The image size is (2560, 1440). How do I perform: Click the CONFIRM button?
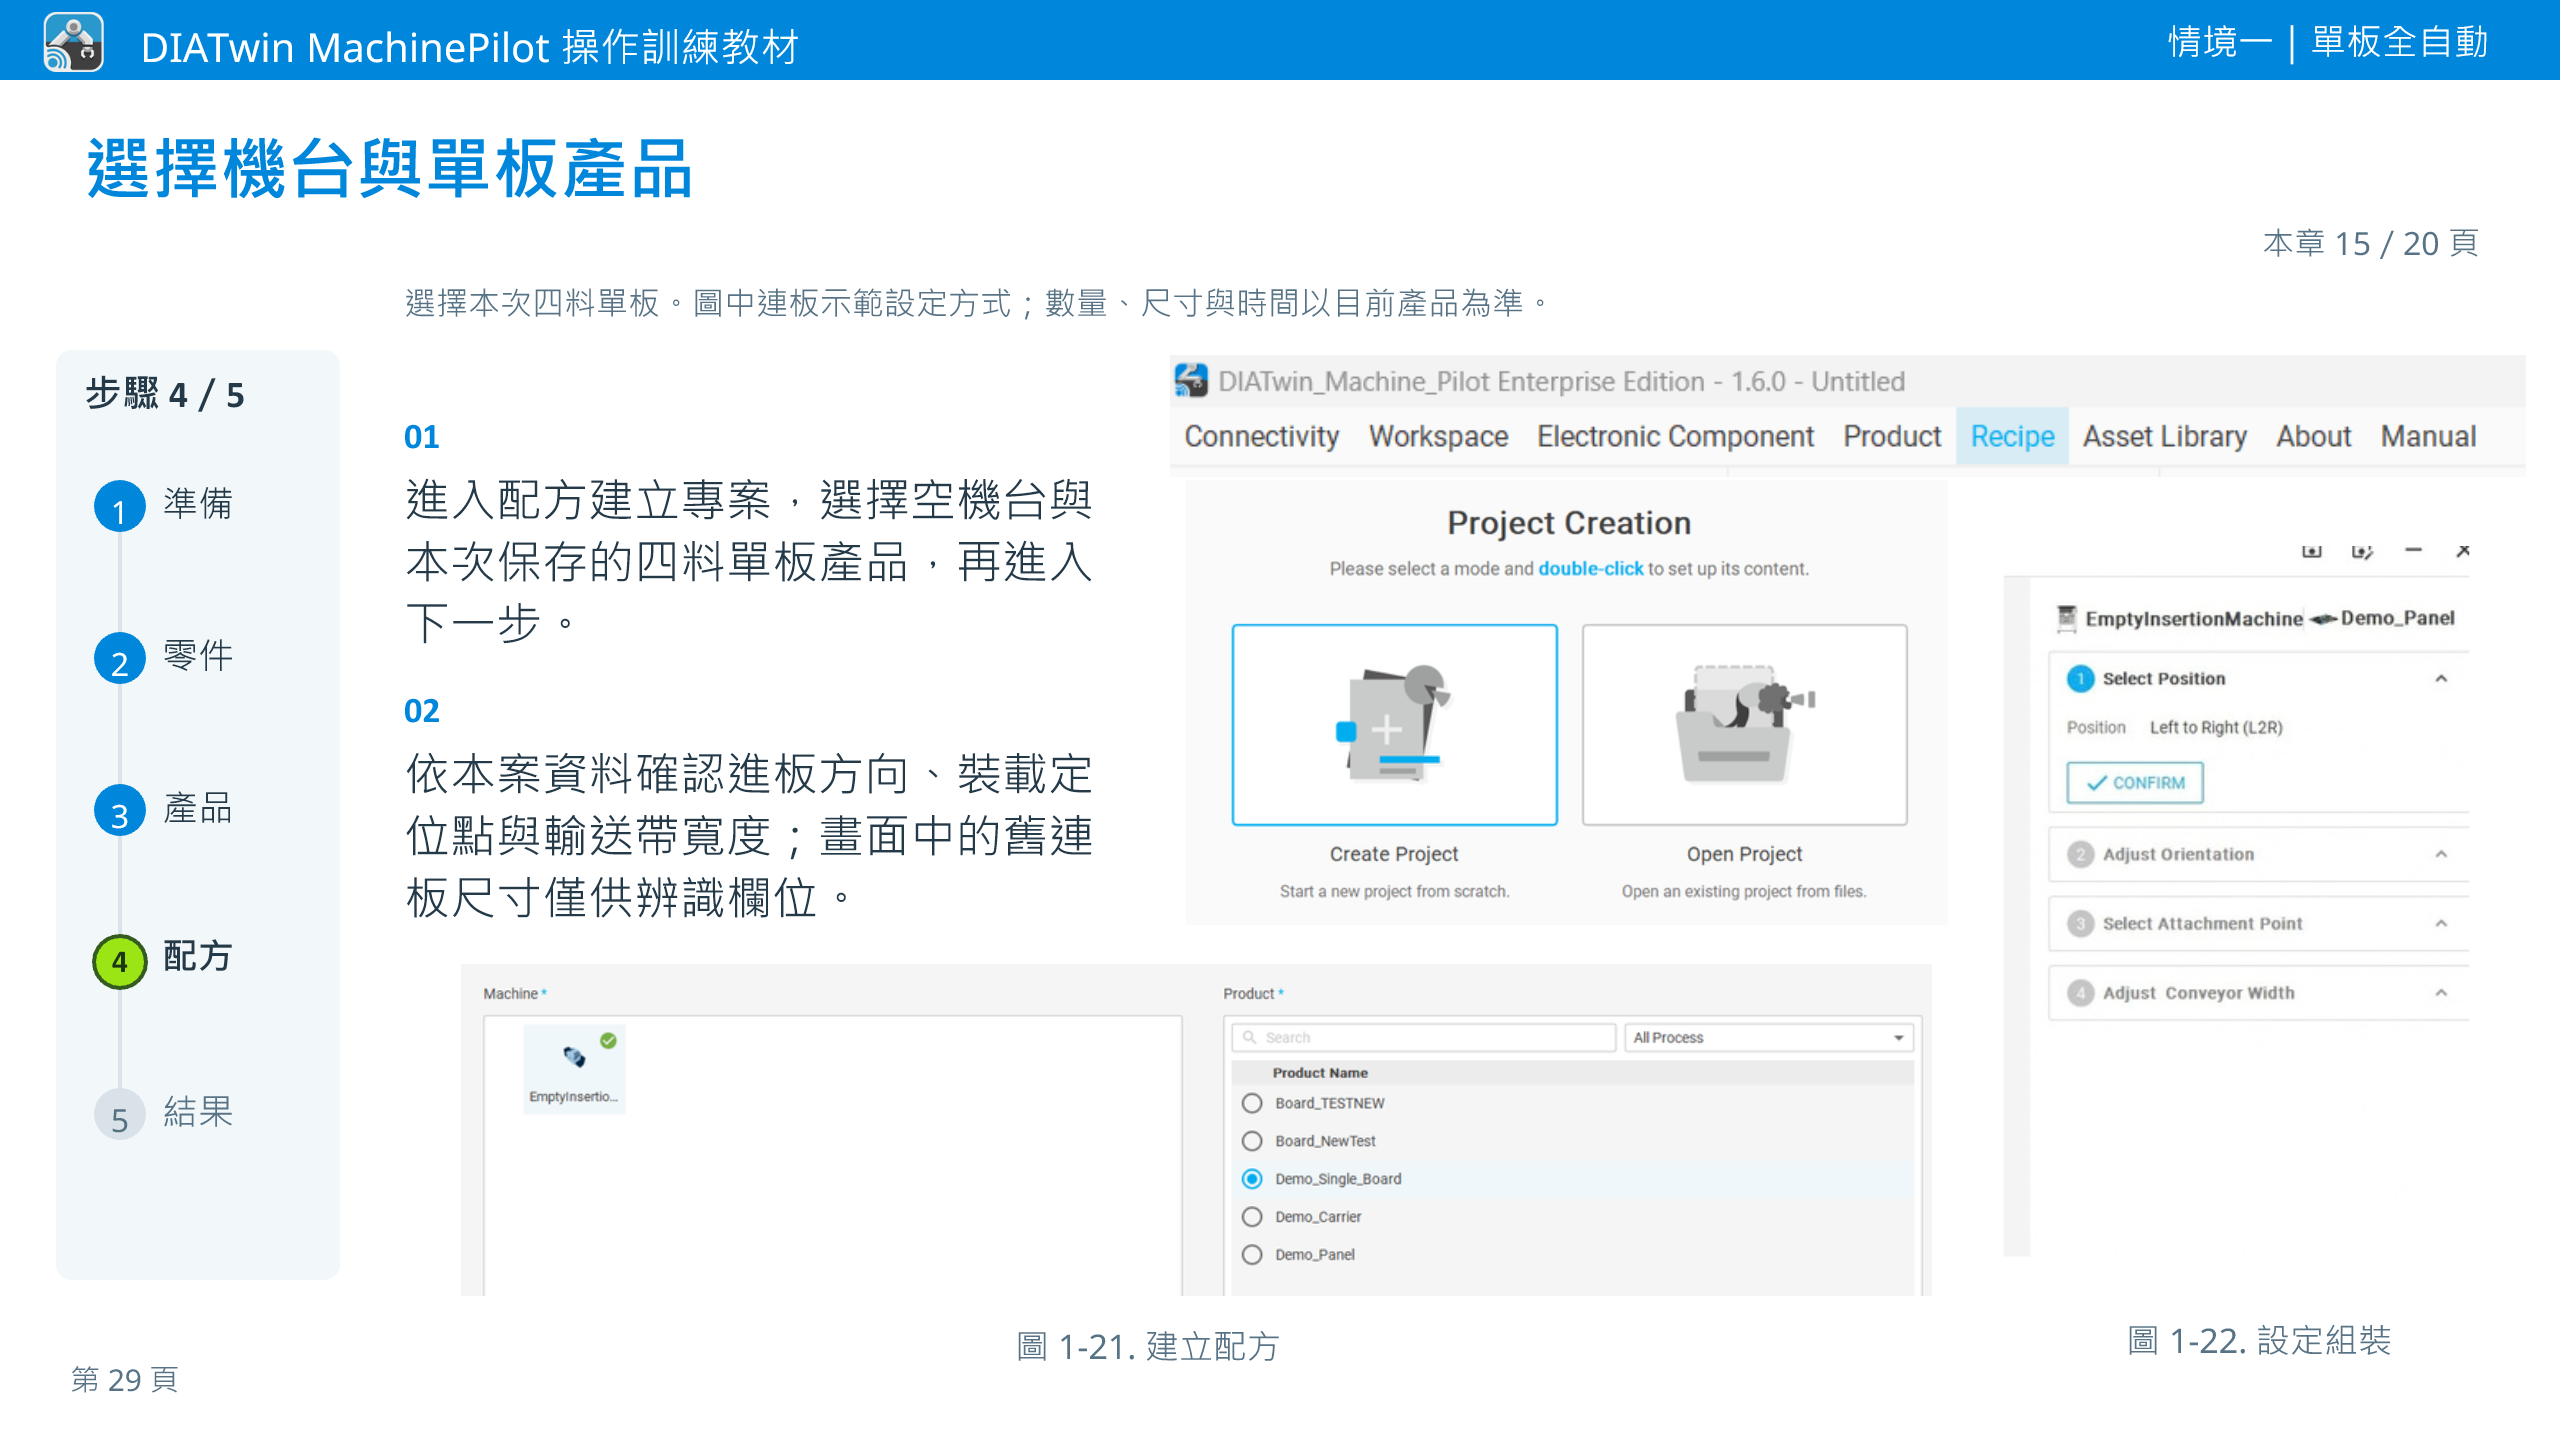(x=2135, y=783)
